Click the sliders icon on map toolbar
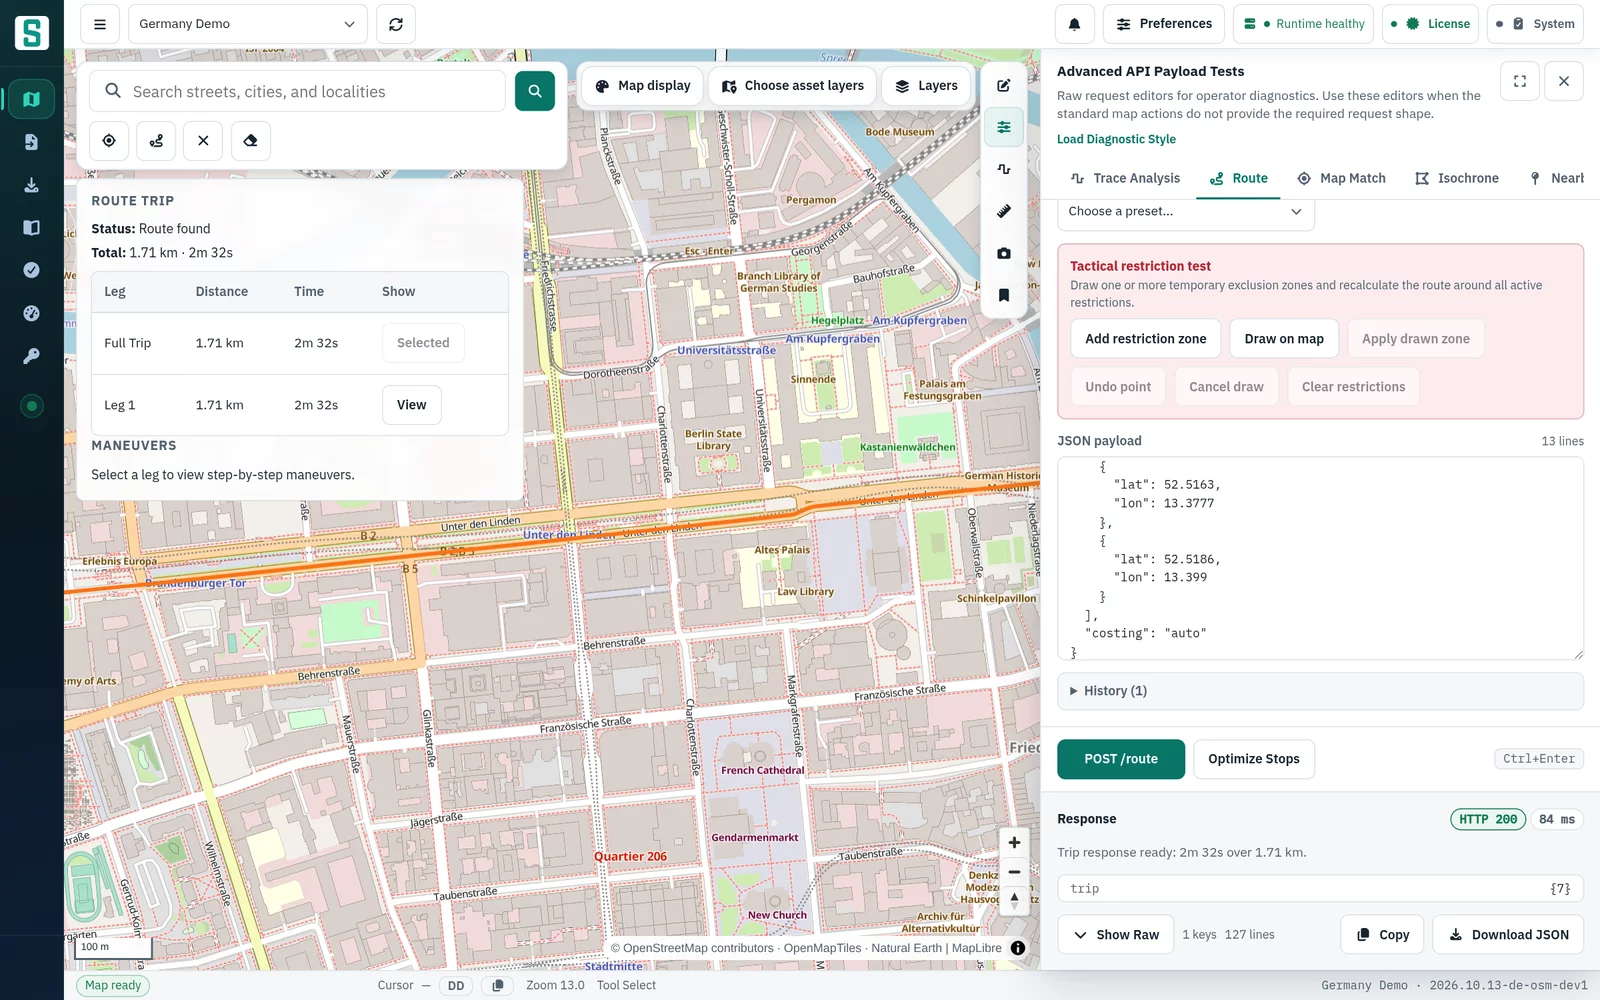 [1004, 127]
